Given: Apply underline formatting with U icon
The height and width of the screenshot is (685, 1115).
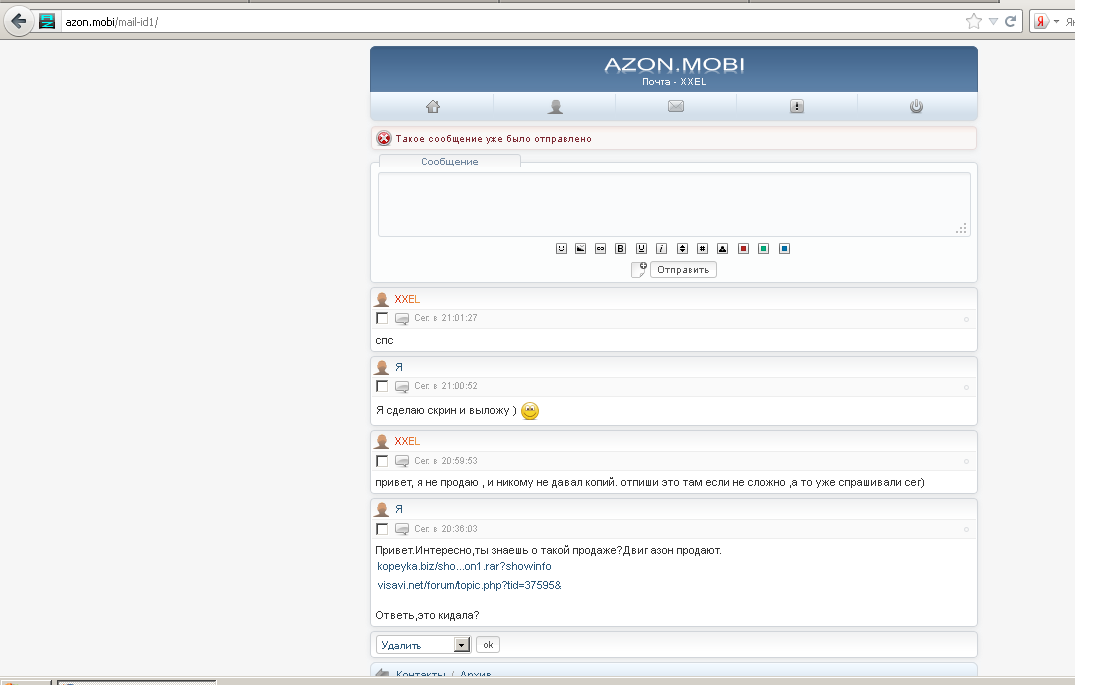Looking at the screenshot, I should [641, 249].
